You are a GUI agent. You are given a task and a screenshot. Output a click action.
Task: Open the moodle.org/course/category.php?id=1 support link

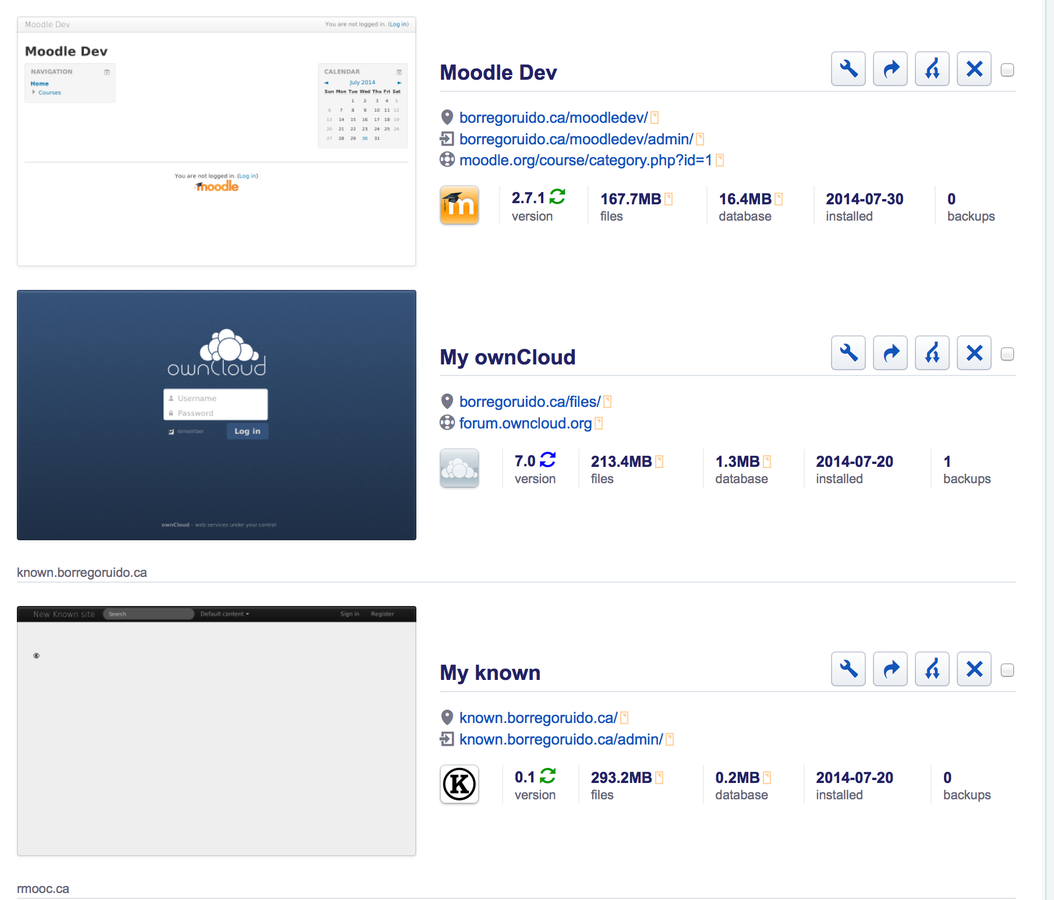585,160
